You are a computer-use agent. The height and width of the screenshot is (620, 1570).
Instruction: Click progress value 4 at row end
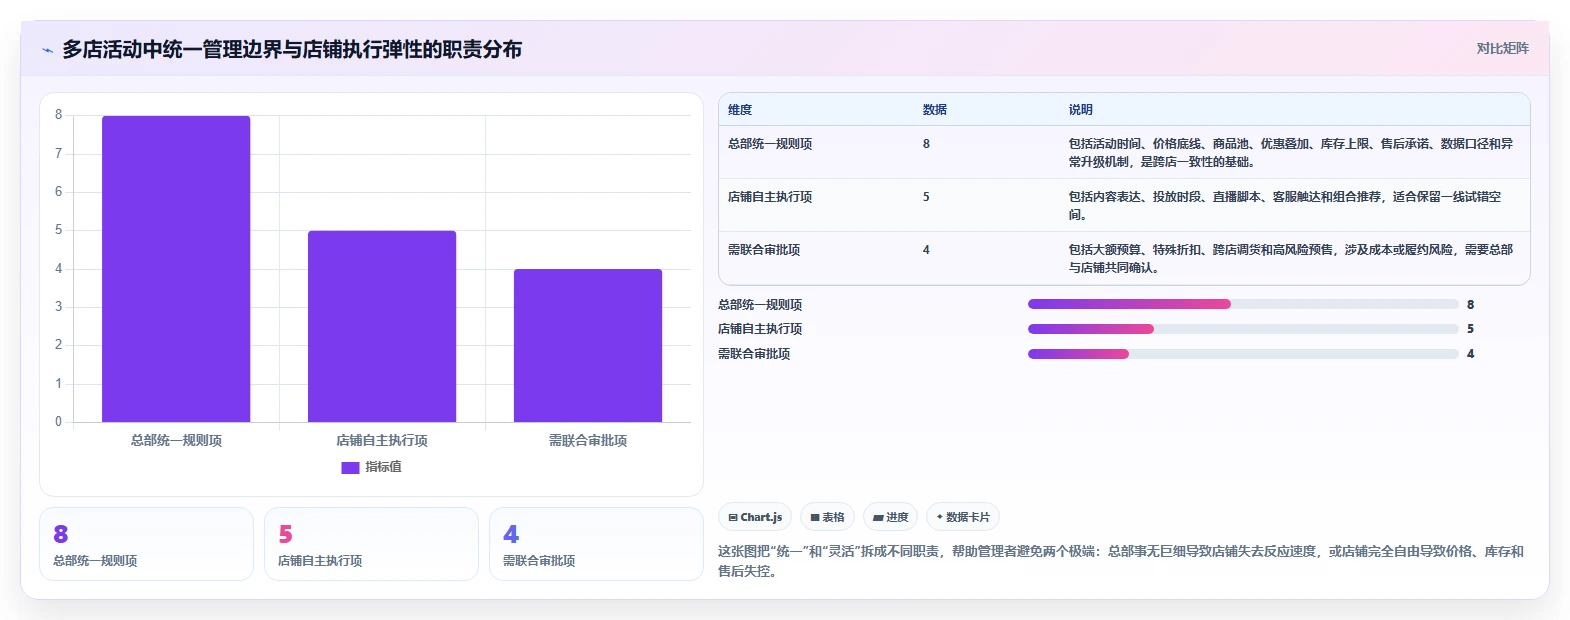point(1470,354)
